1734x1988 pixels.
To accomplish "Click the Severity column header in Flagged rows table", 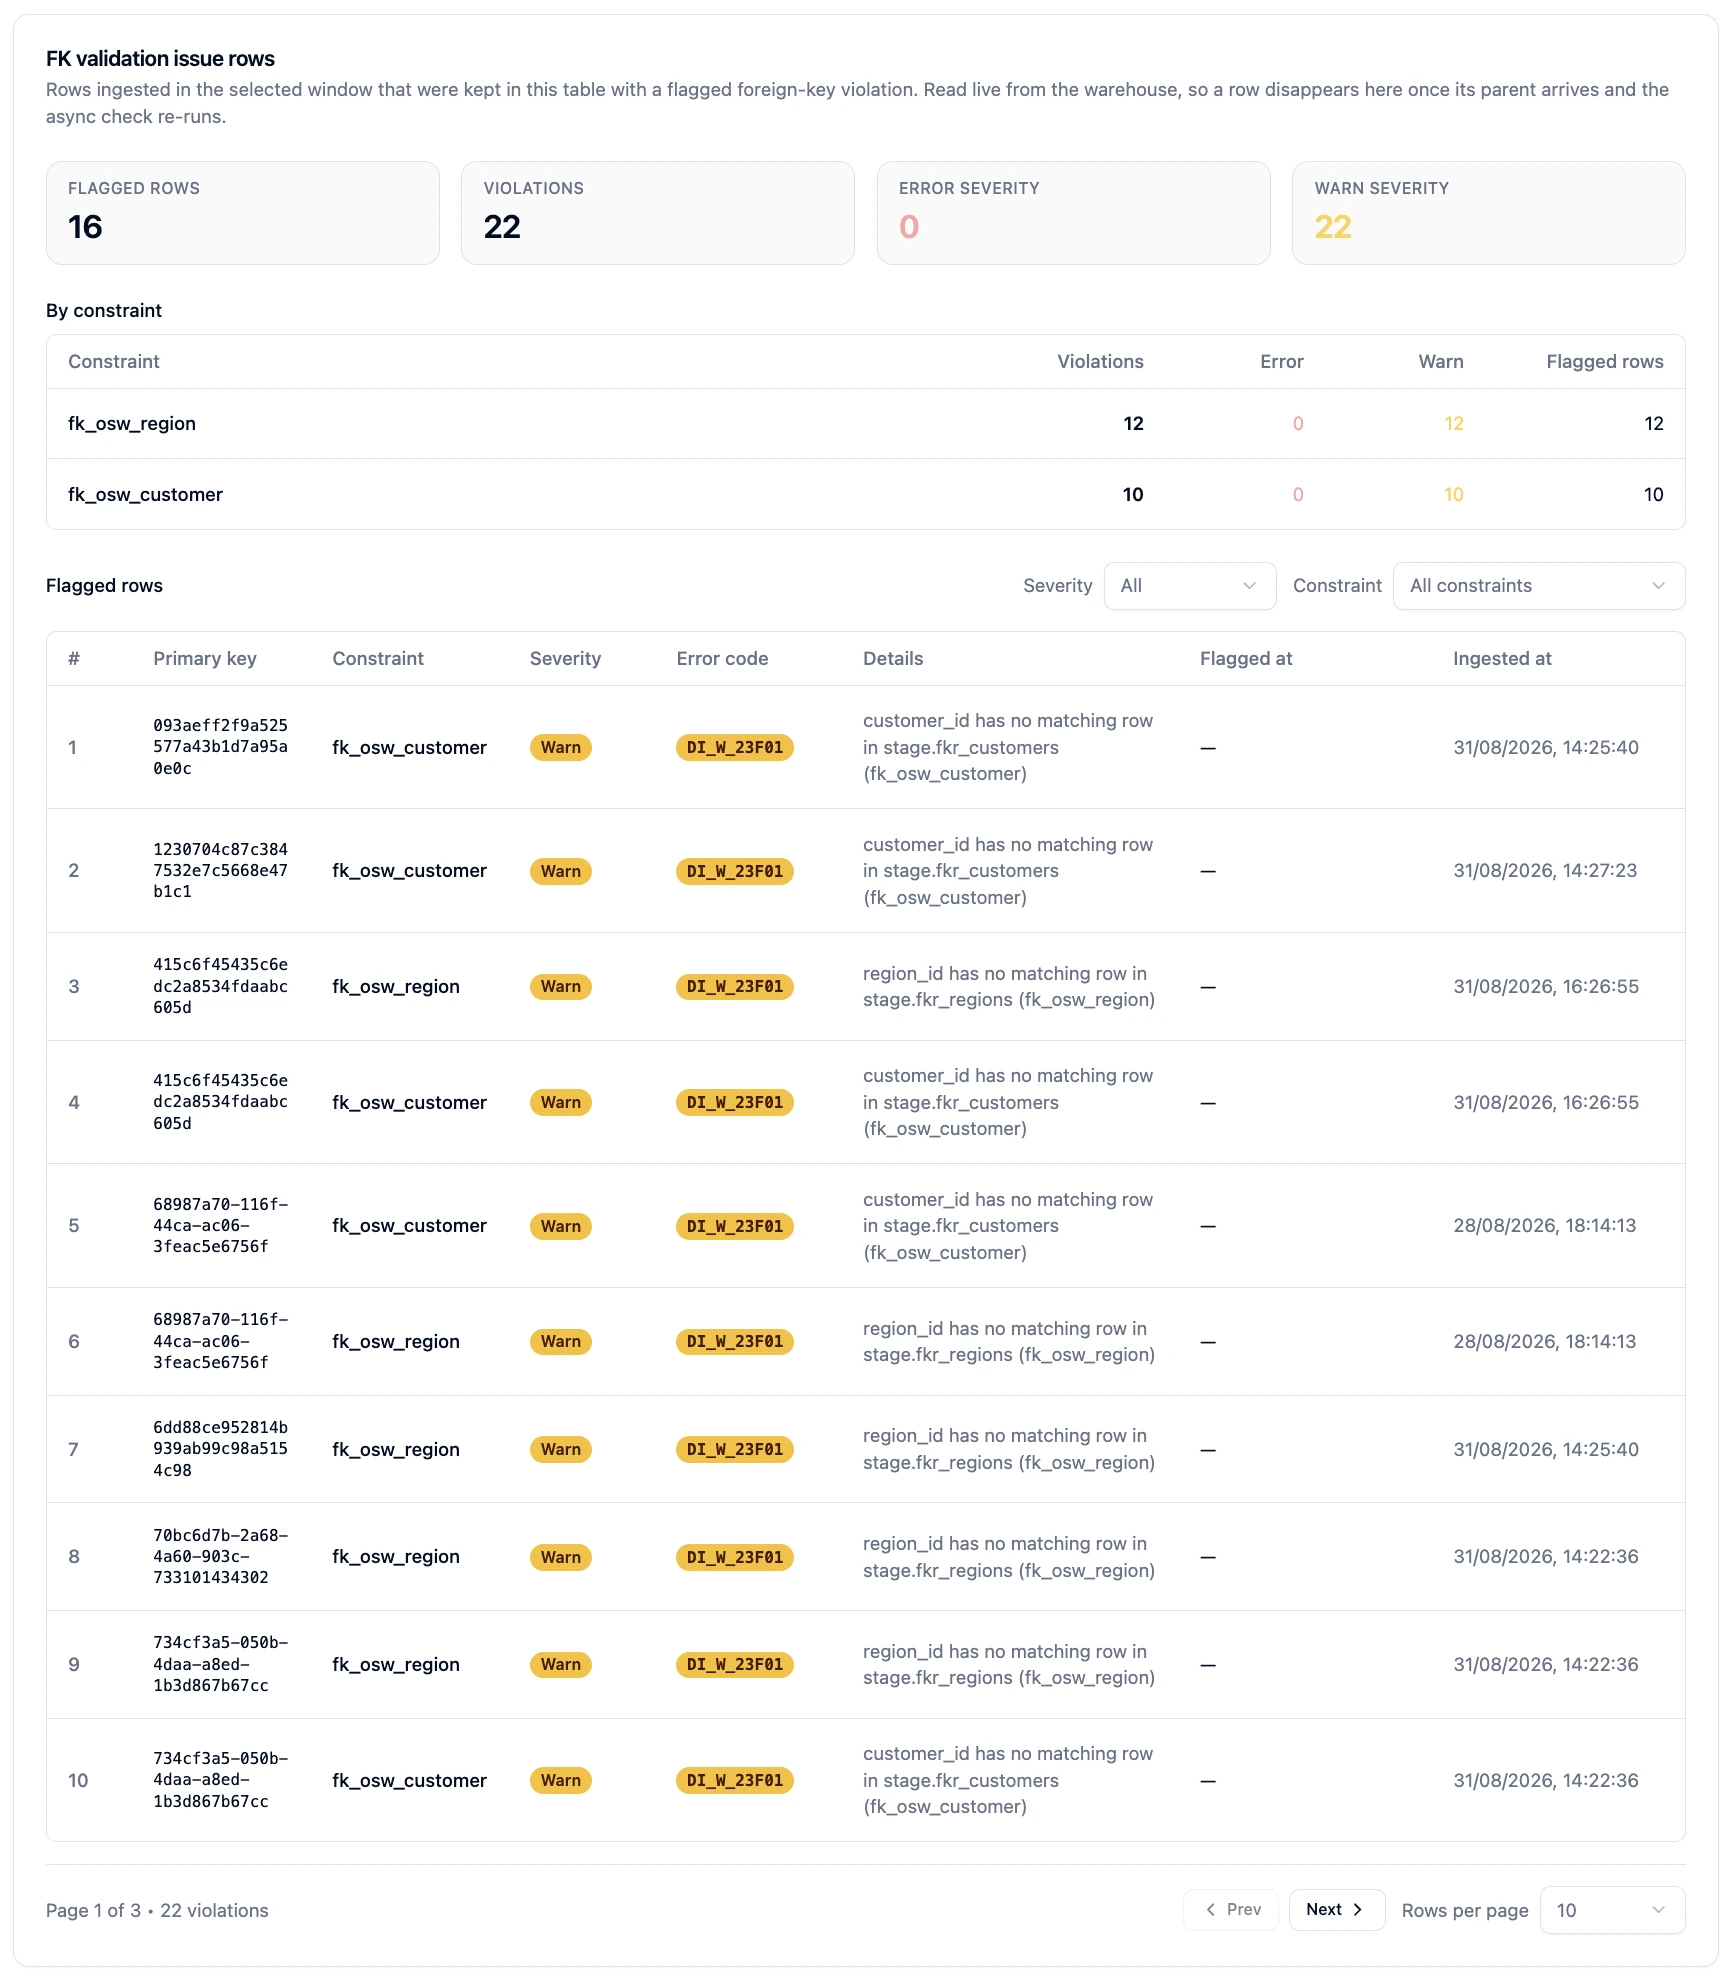I will pos(565,659).
